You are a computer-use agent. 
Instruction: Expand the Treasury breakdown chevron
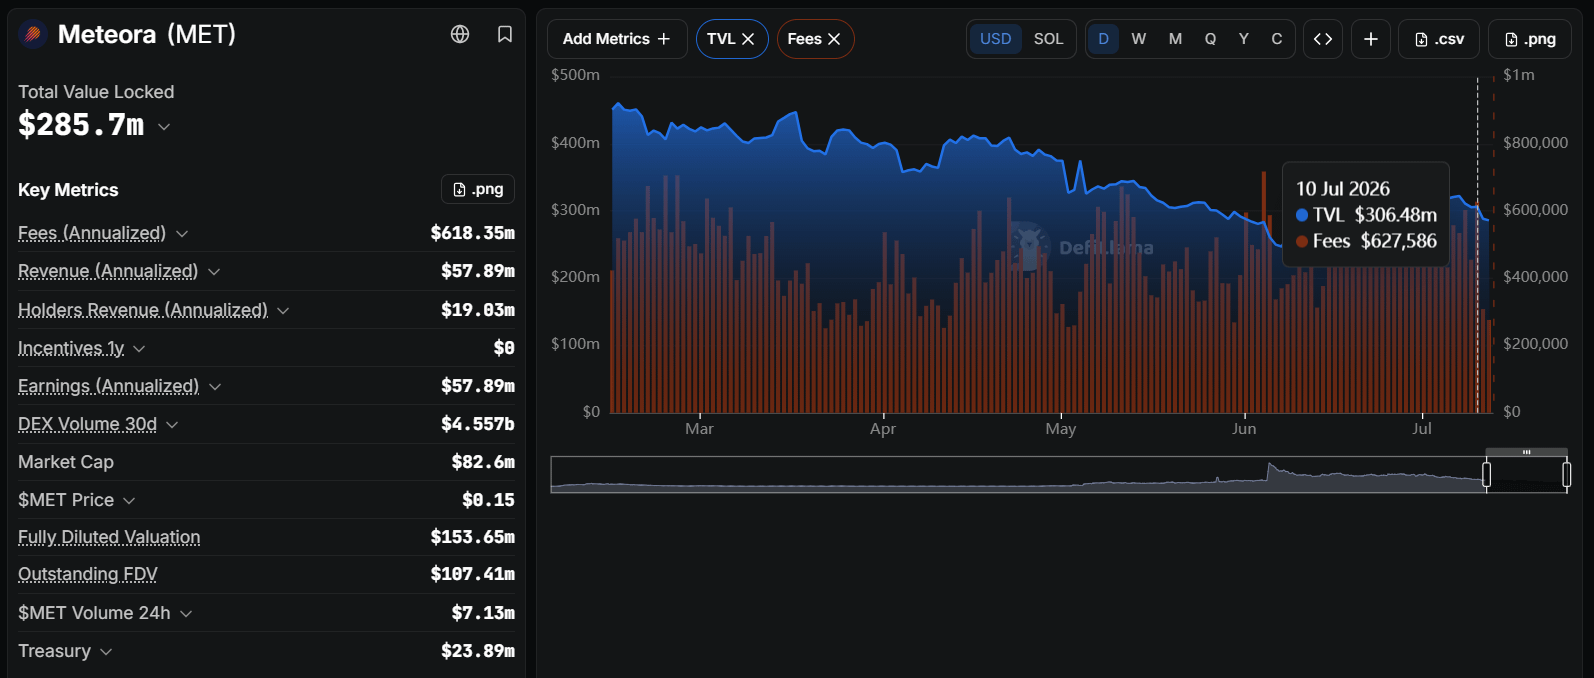(x=106, y=652)
